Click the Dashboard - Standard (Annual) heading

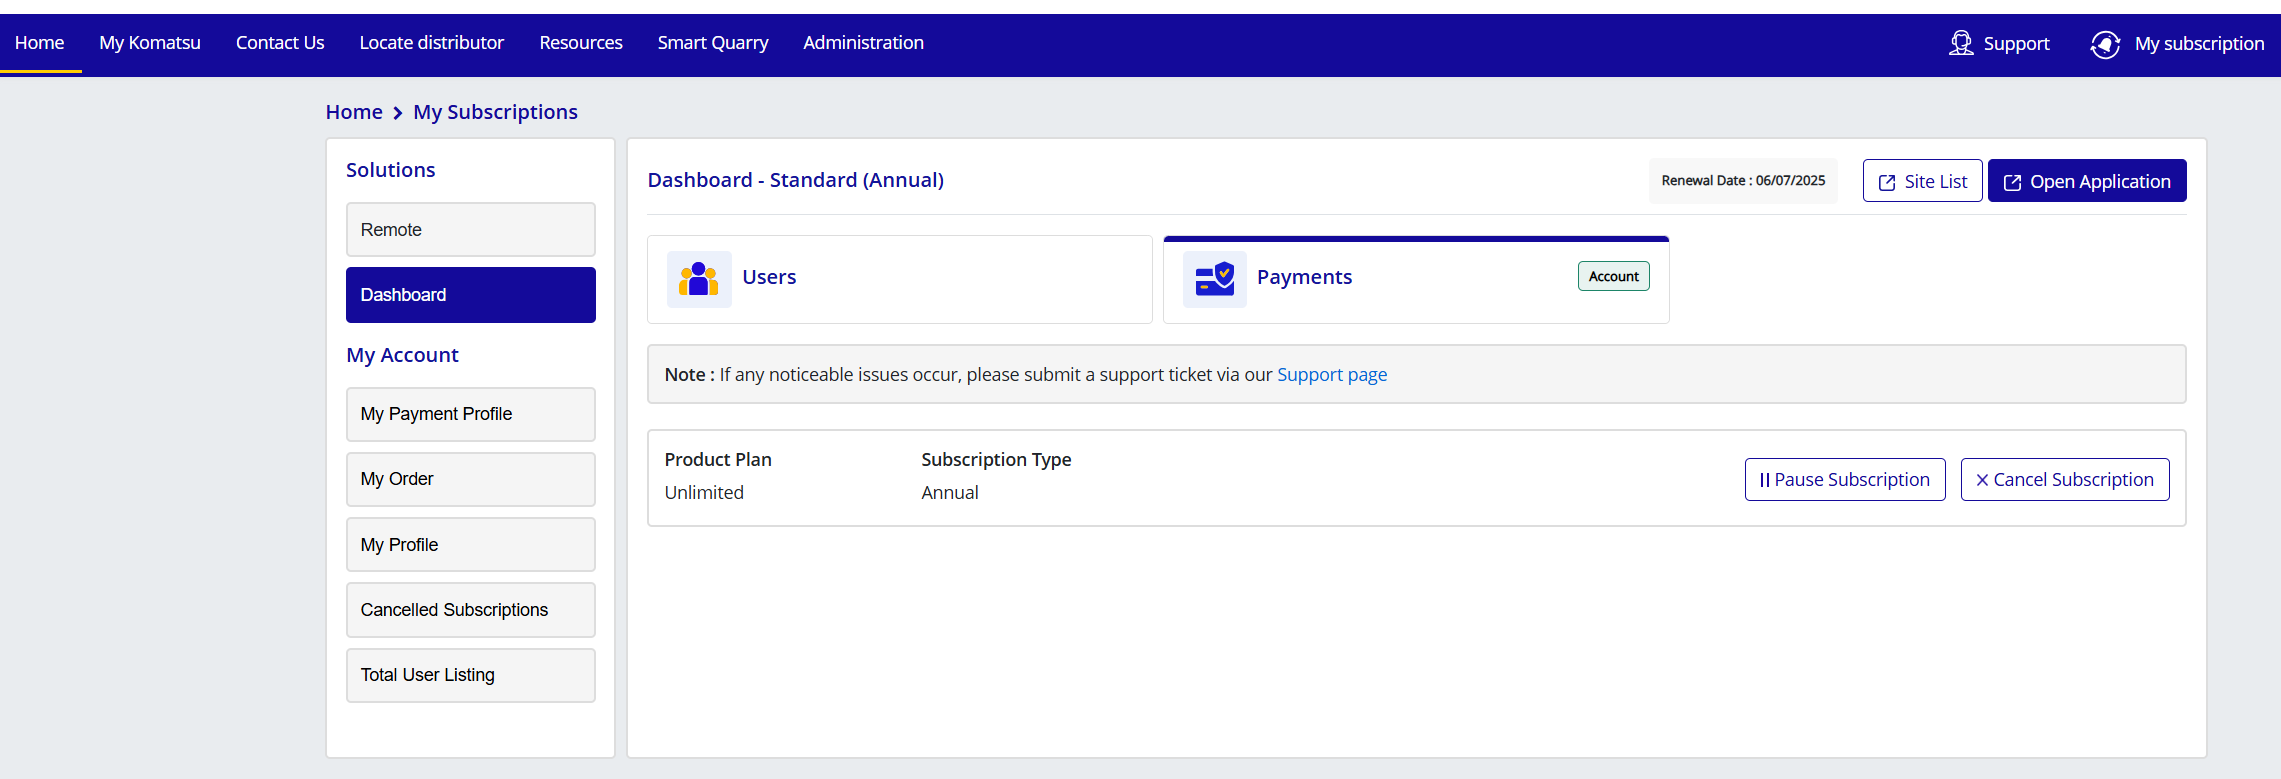point(796,180)
